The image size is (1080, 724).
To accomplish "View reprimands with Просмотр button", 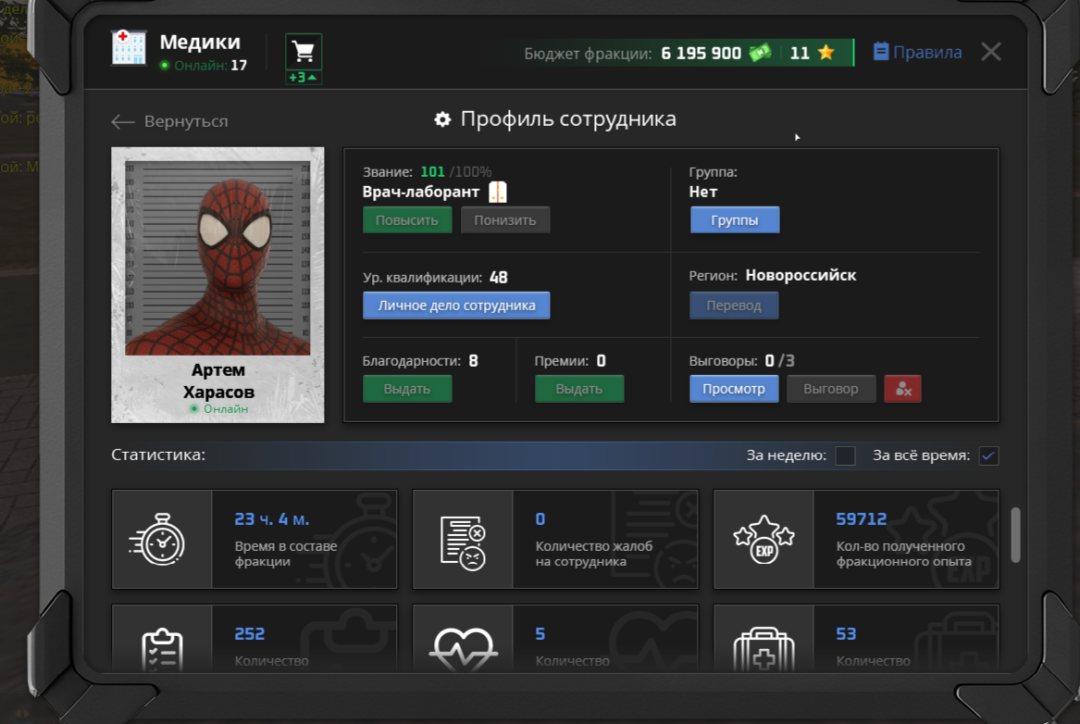I will pos(734,389).
